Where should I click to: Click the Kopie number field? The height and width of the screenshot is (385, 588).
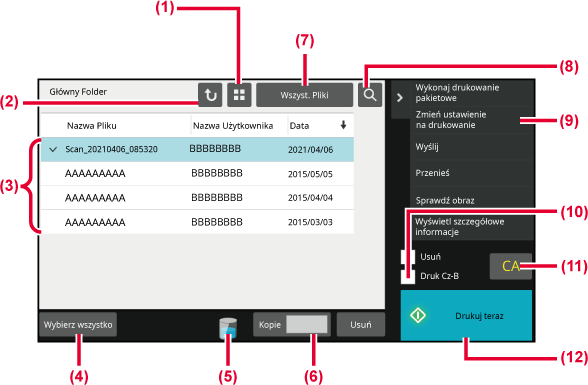tap(307, 324)
